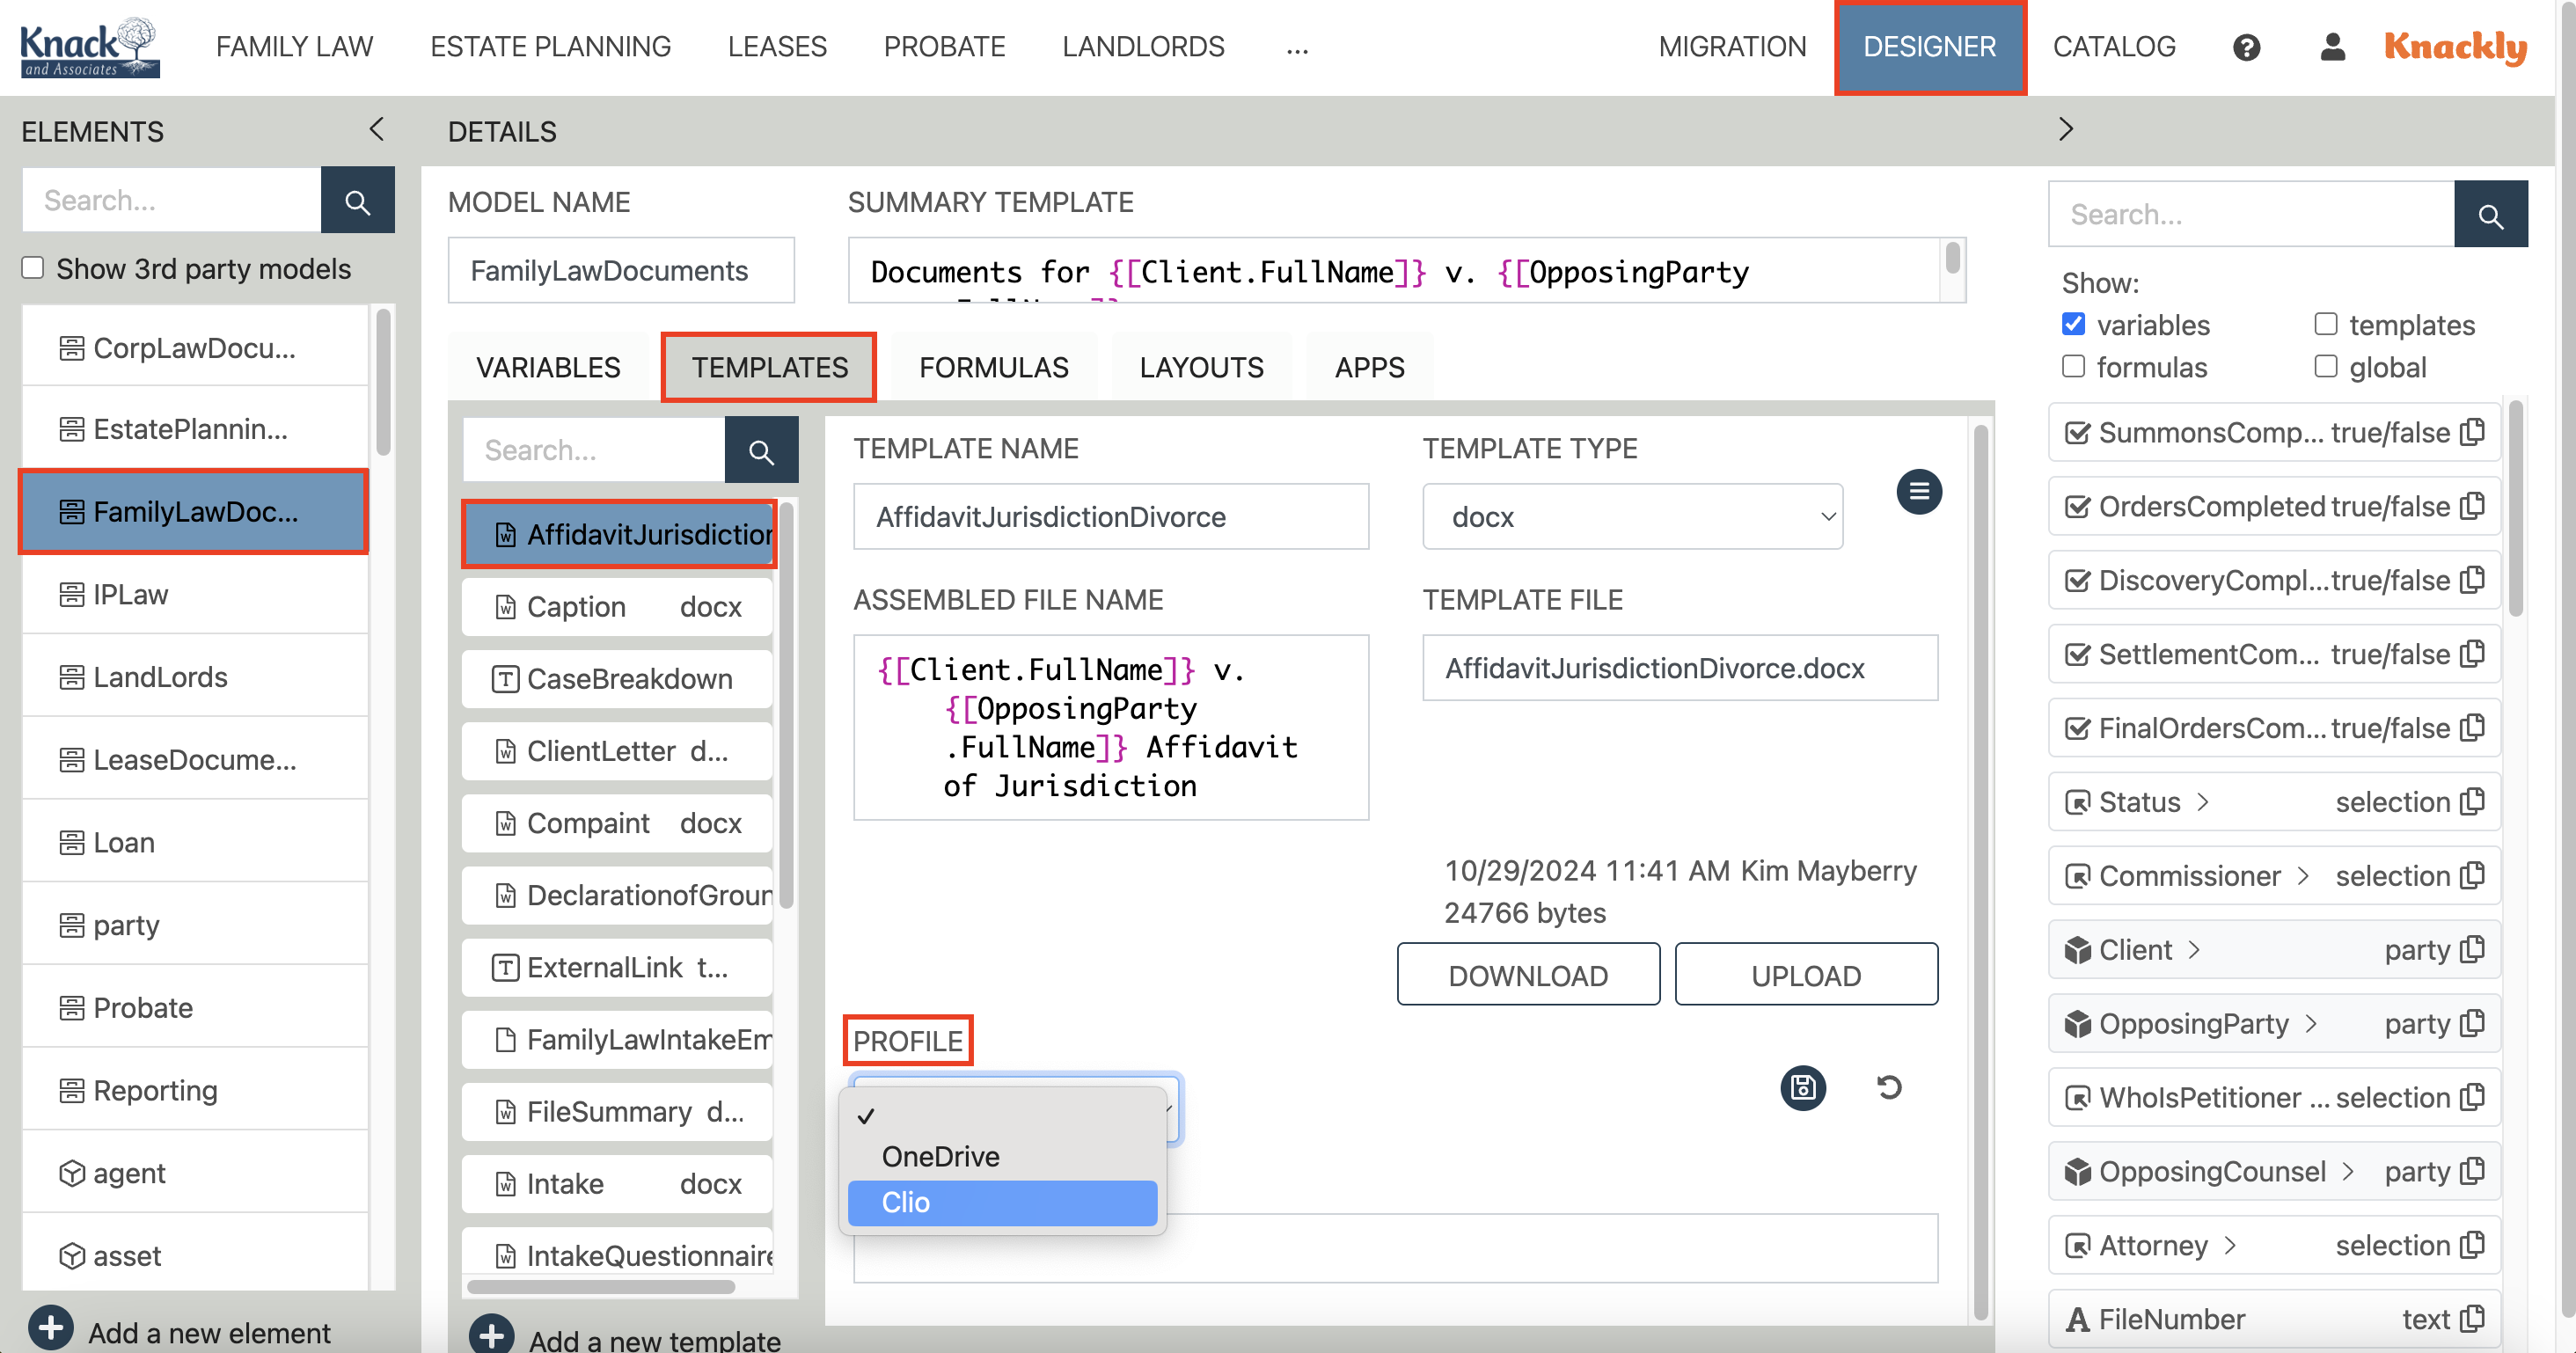Switch to the Layouts tab
The width and height of the screenshot is (2576, 1353).
(1201, 367)
